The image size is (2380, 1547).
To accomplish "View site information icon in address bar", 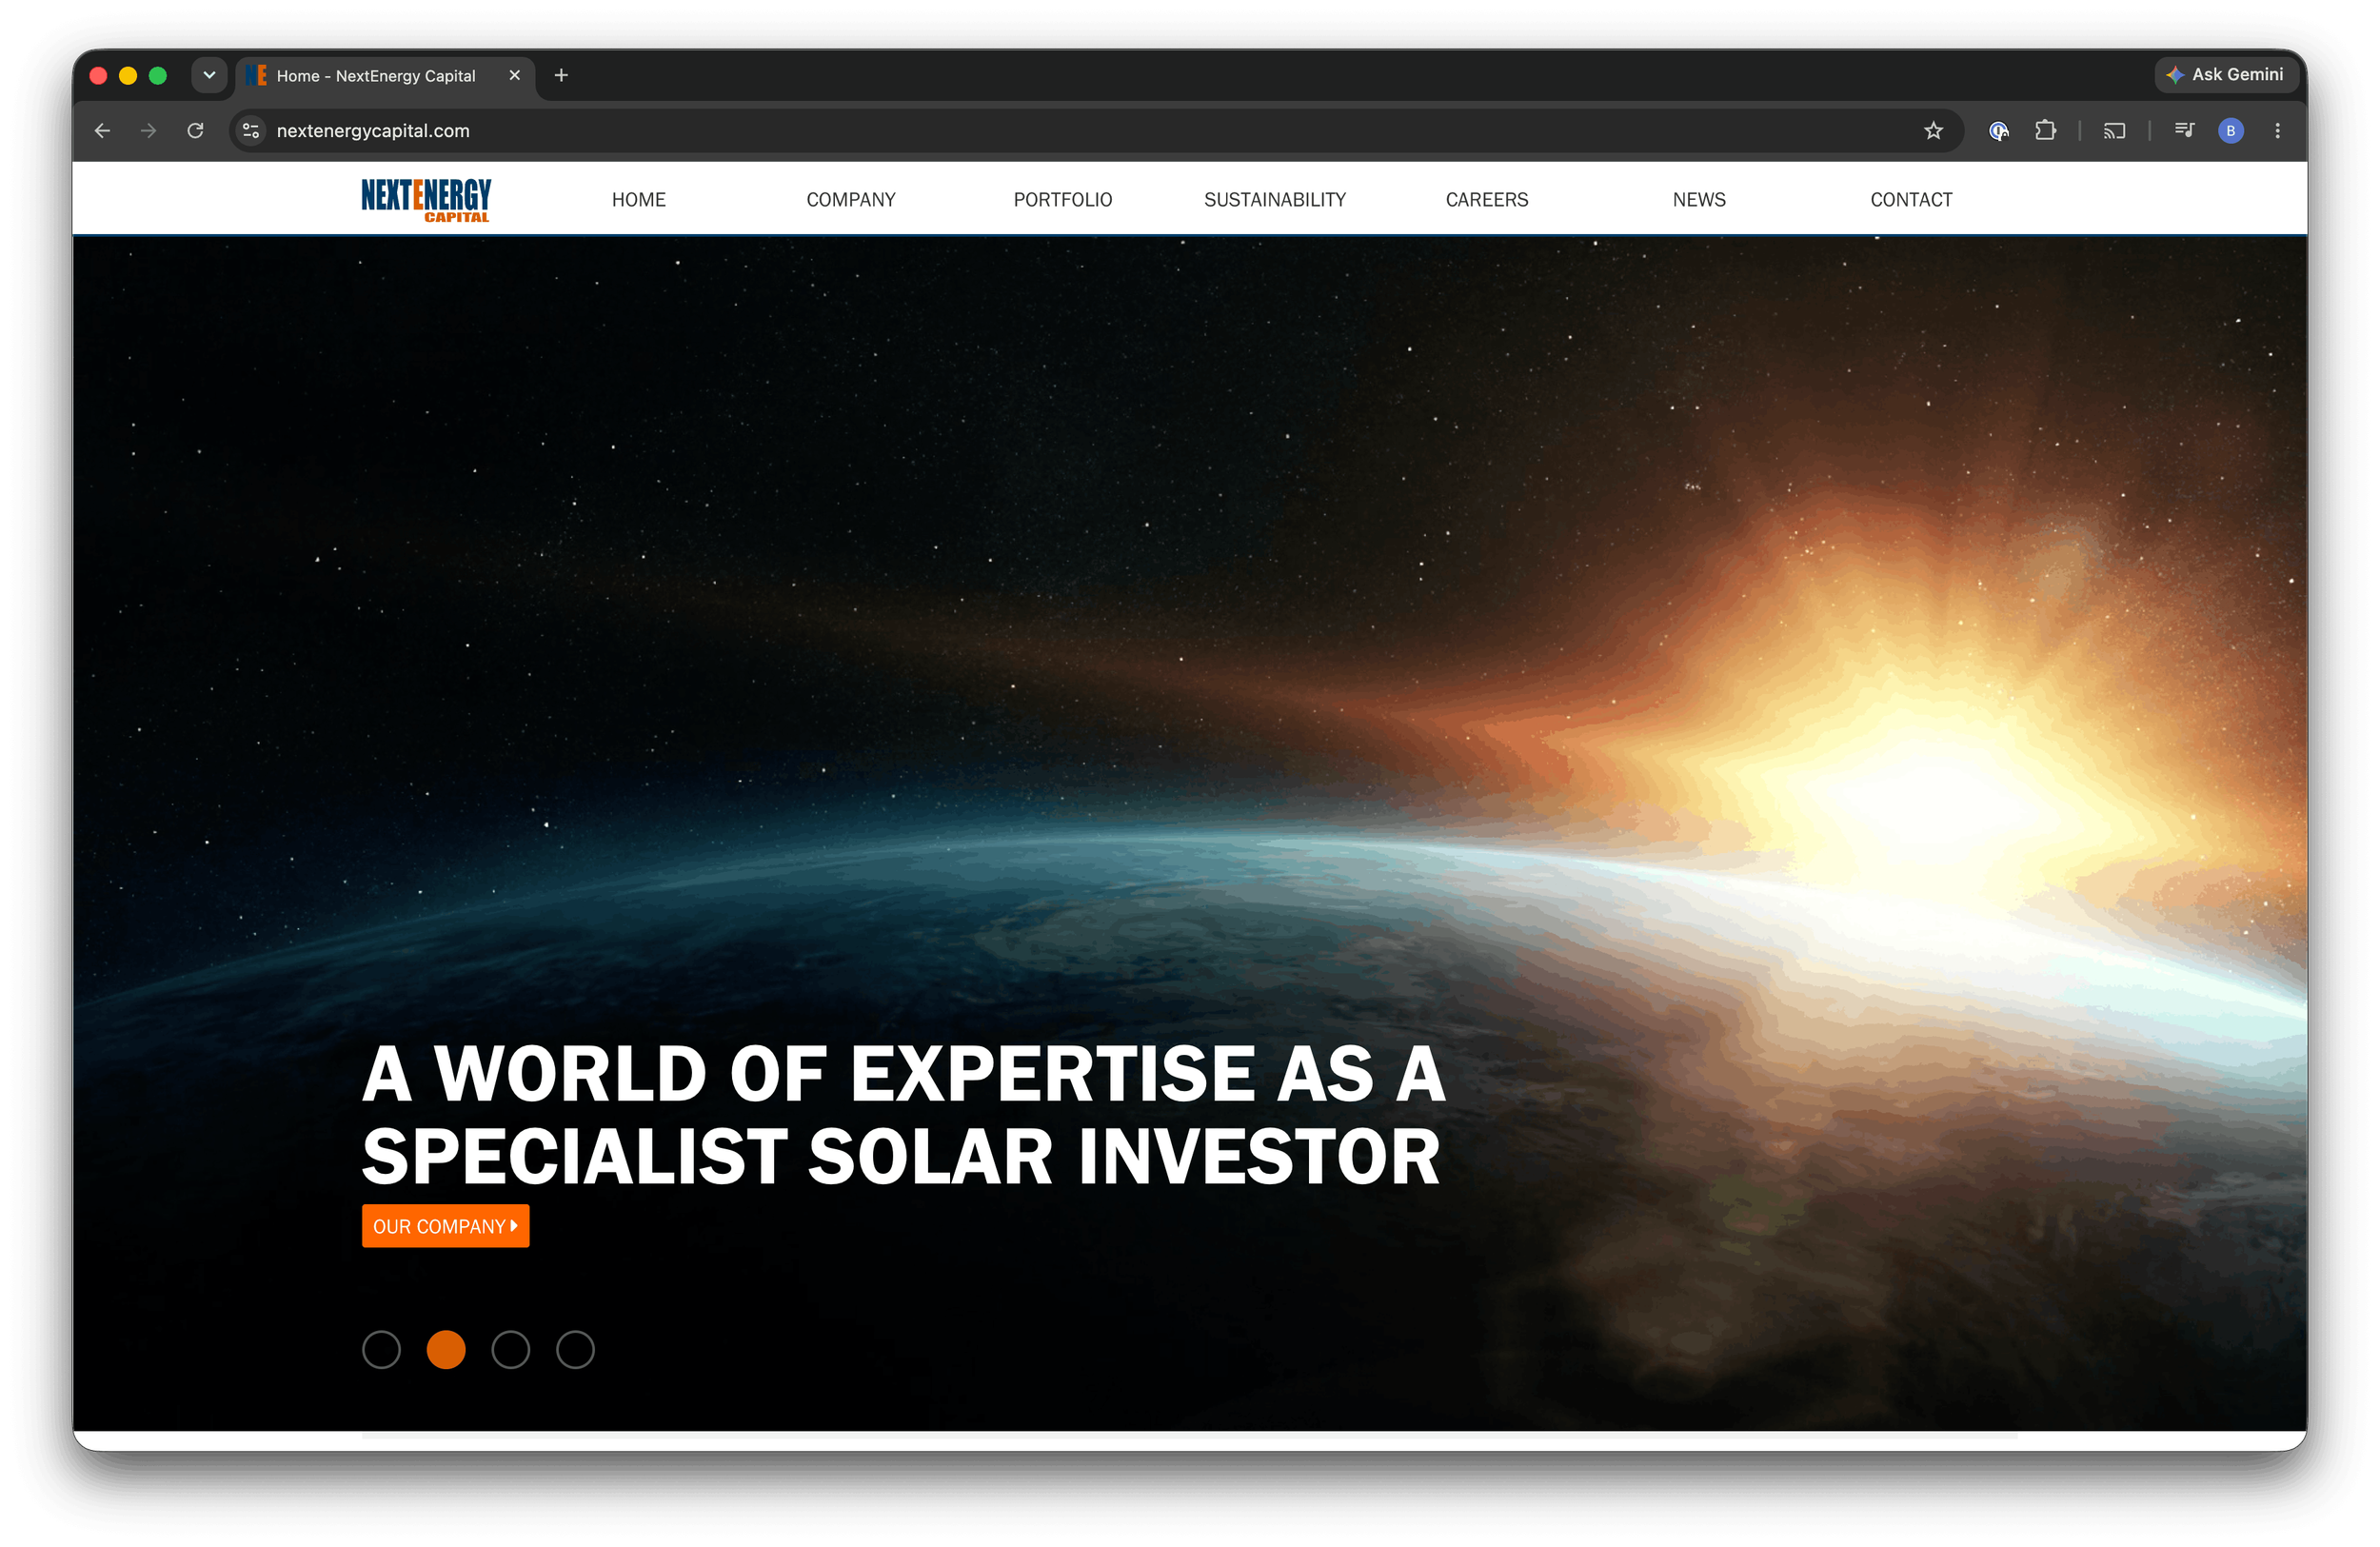I will [x=251, y=131].
